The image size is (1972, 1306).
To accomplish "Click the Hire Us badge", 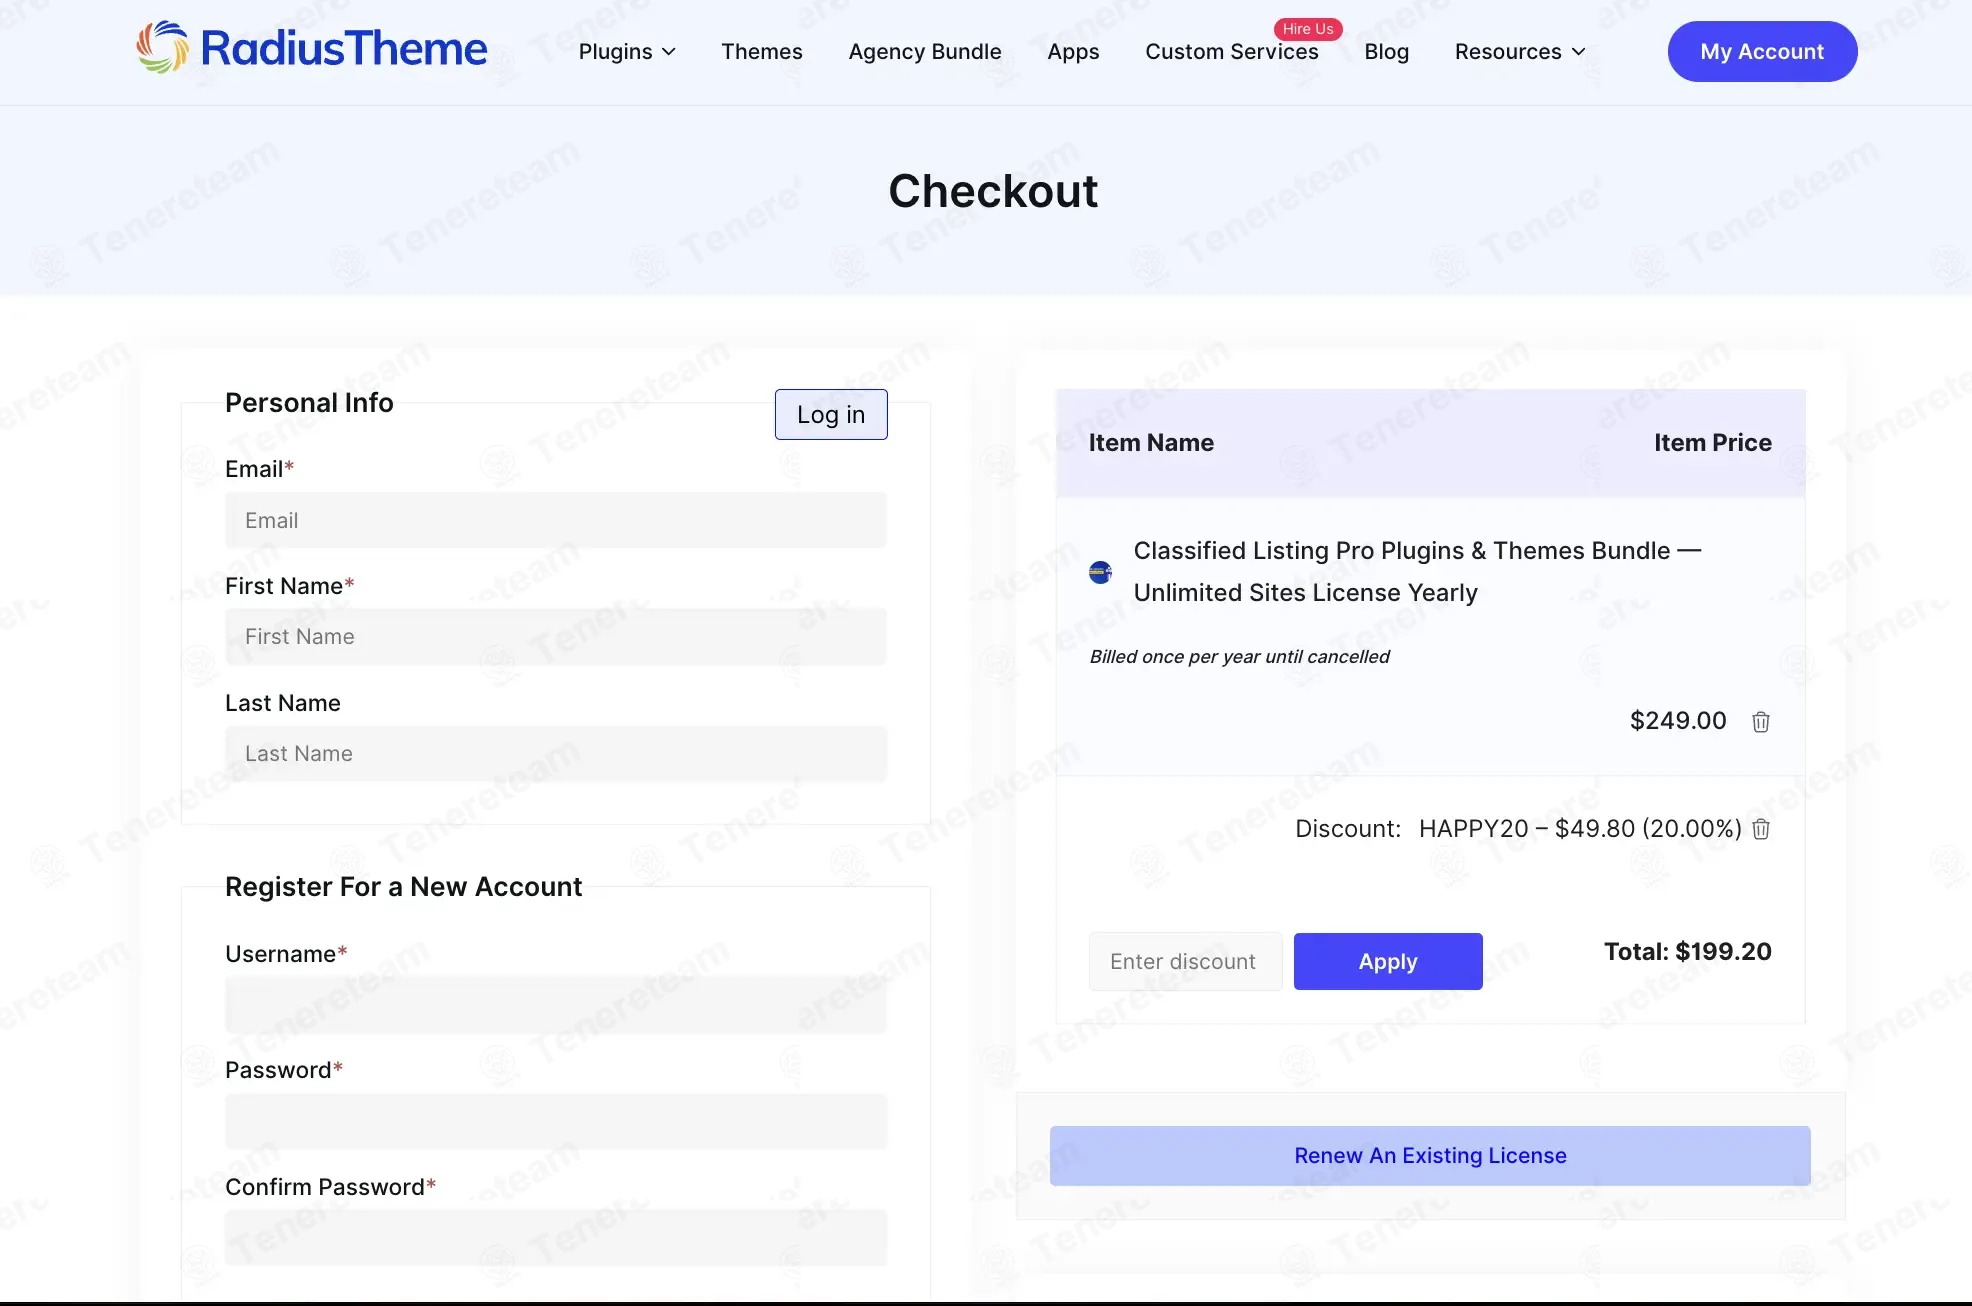I will (x=1308, y=29).
